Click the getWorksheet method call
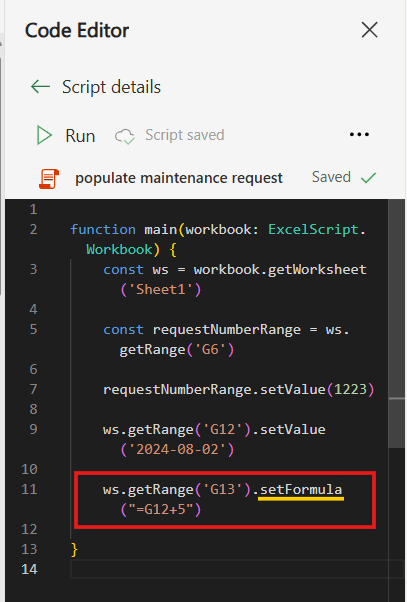 317,270
